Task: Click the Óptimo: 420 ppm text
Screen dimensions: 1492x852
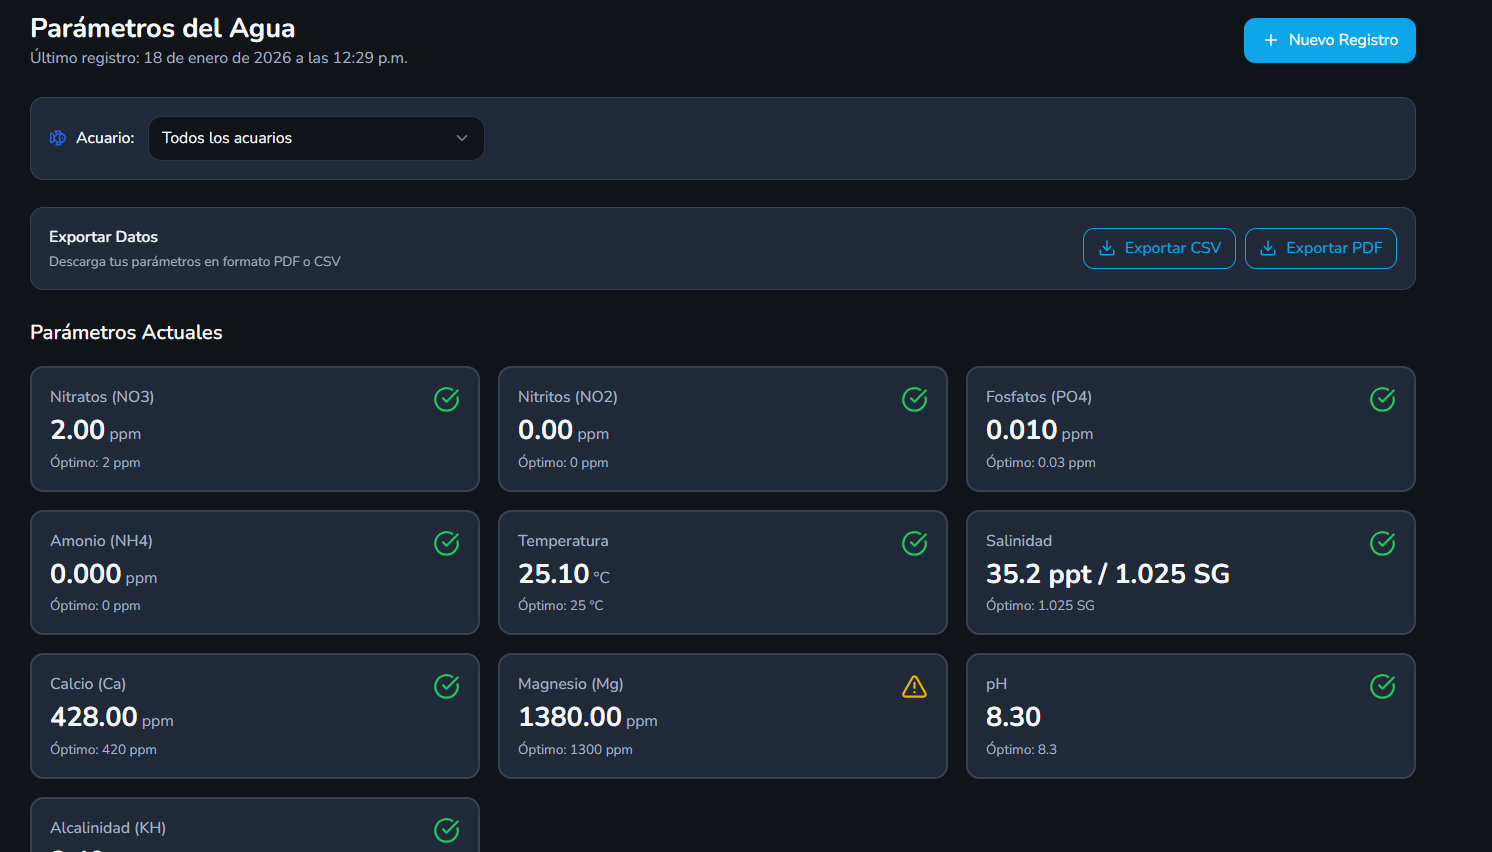Action: coord(103,750)
